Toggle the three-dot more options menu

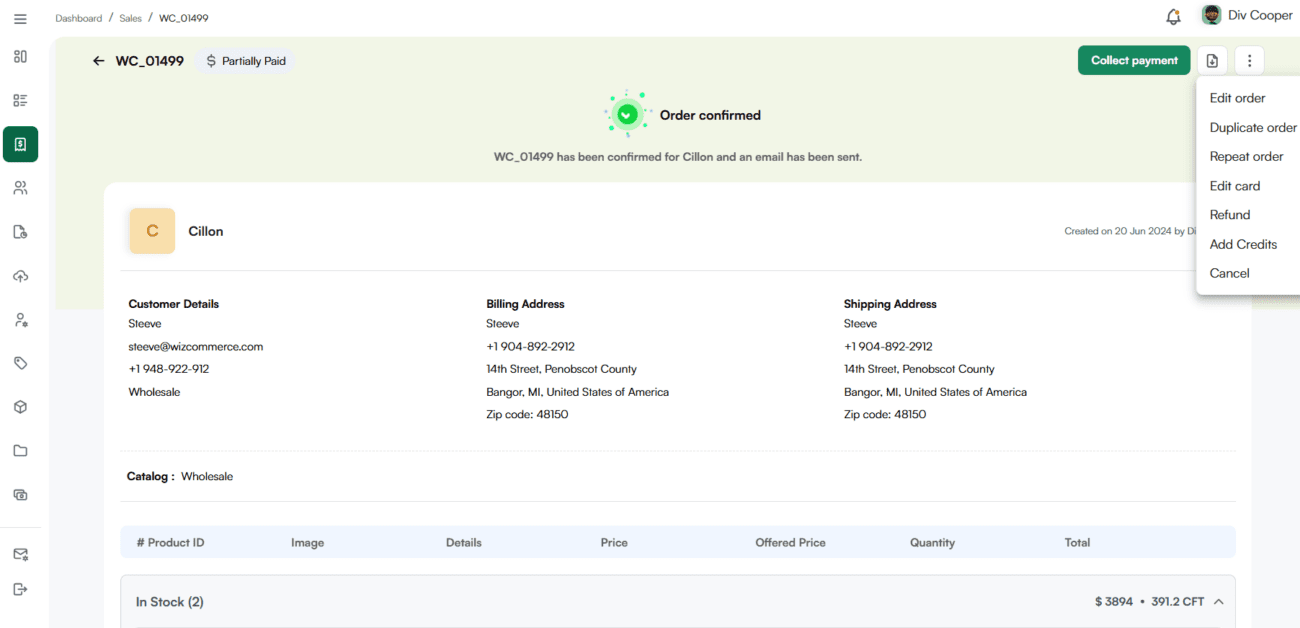click(x=1249, y=61)
